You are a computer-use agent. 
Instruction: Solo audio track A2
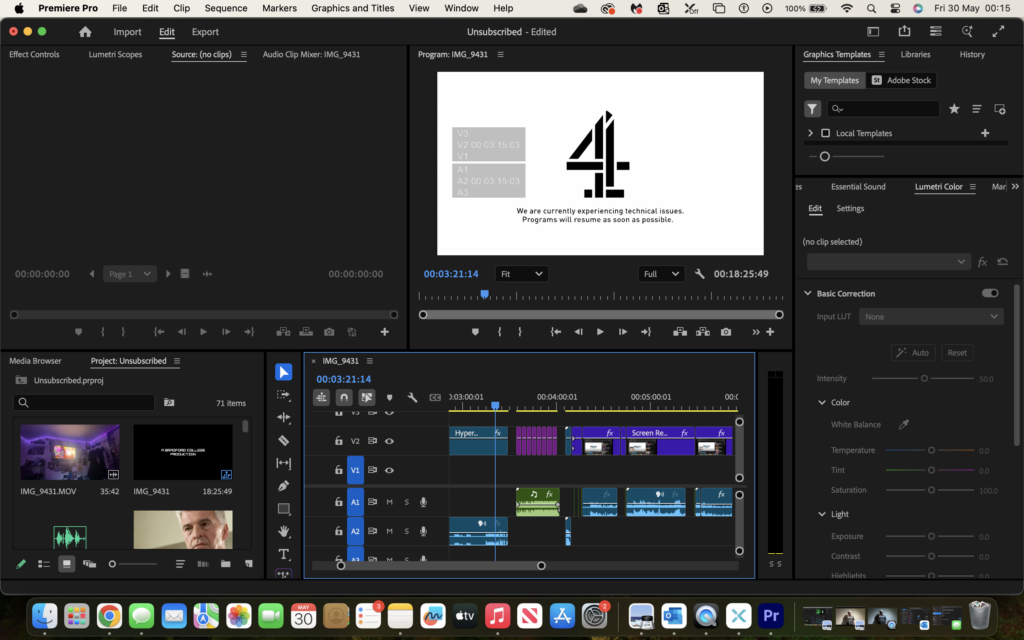(x=406, y=532)
